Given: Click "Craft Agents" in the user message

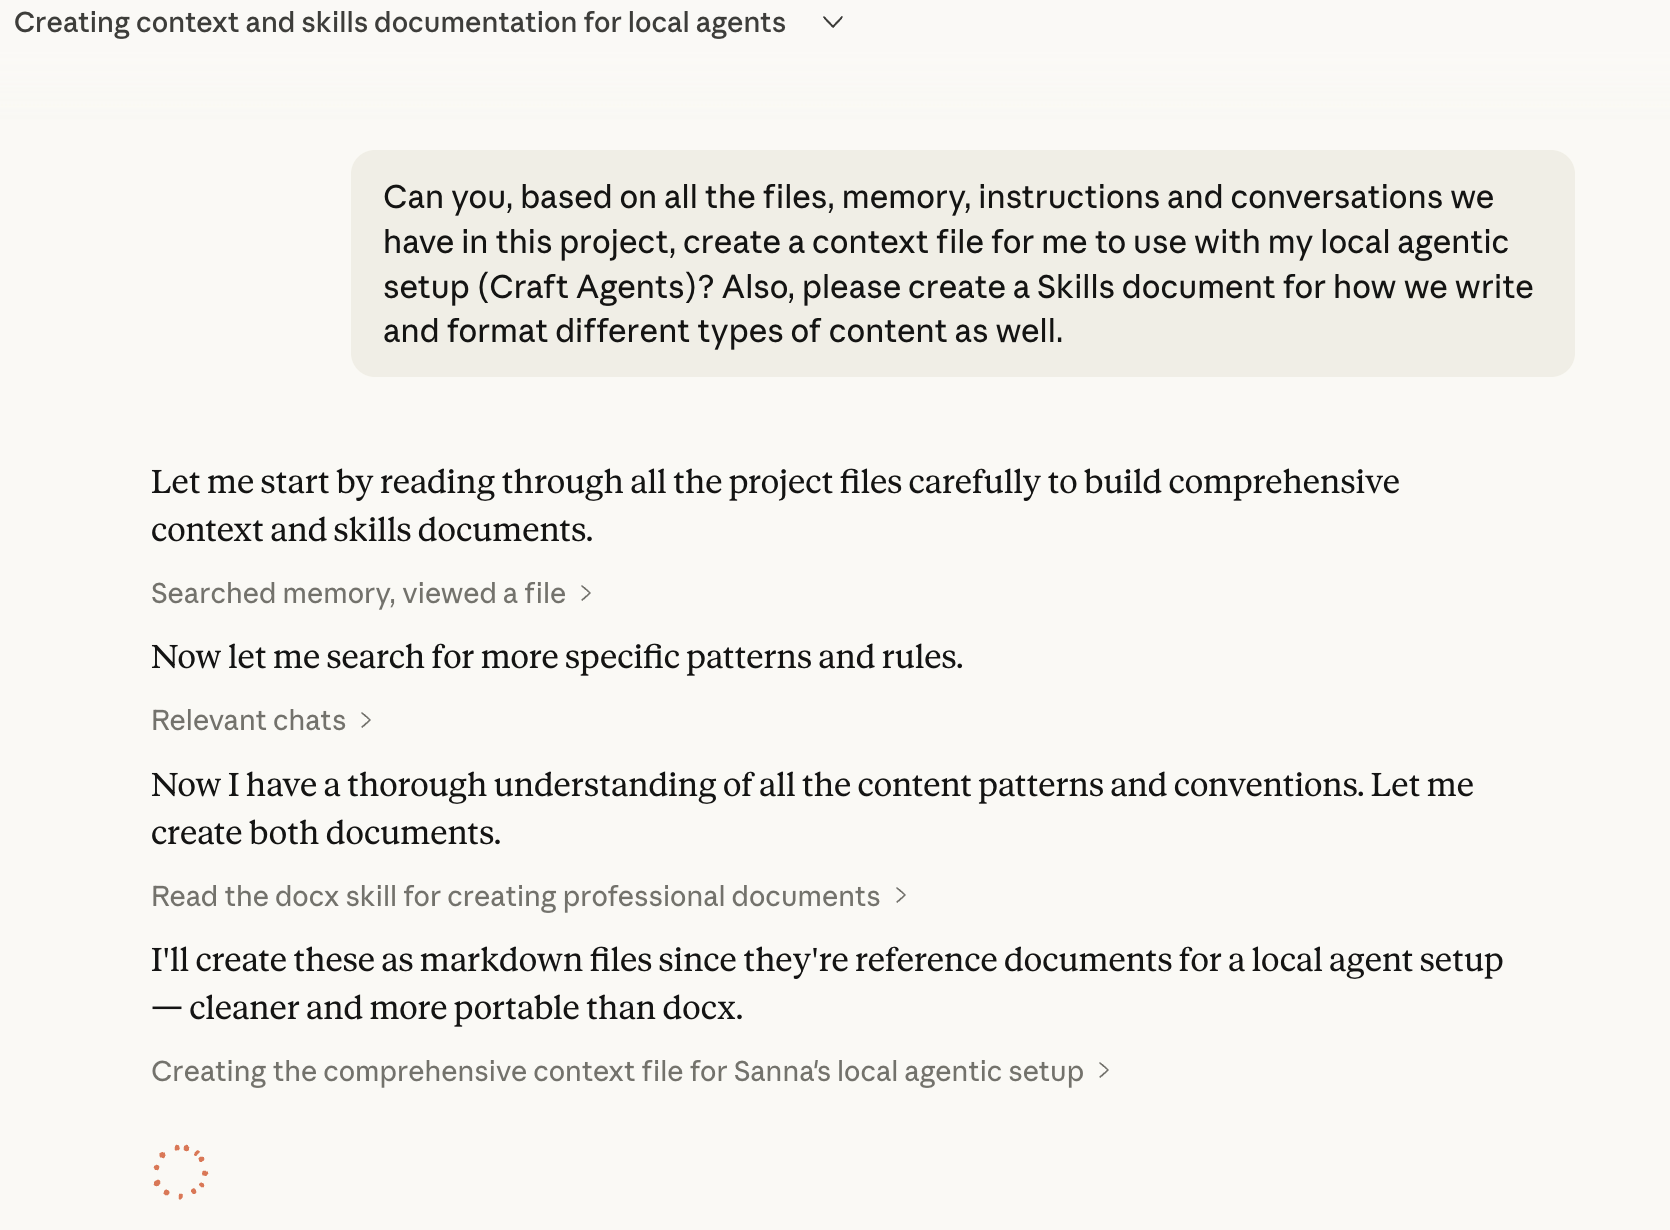Looking at the screenshot, I should tap(586, 287).
